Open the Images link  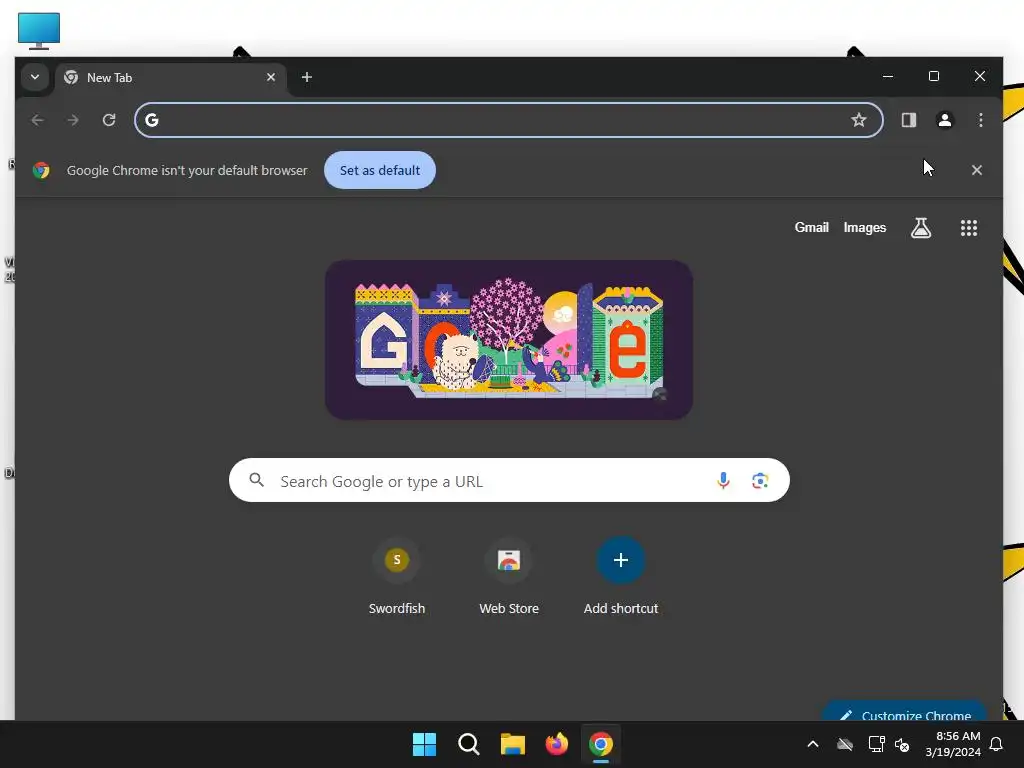click(x=865, y=228)
